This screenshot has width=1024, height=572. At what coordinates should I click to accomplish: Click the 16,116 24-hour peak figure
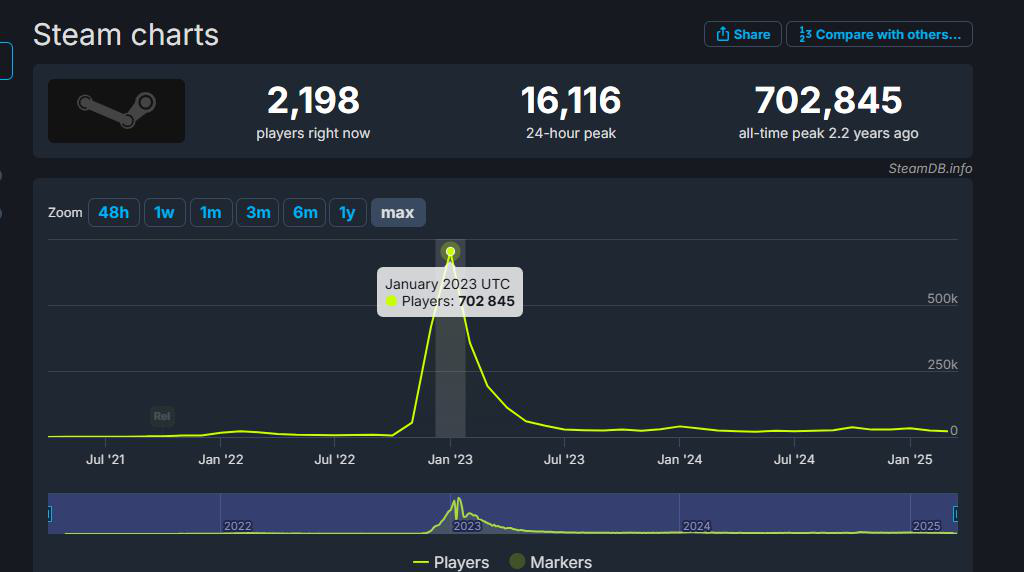pos(571,101)
